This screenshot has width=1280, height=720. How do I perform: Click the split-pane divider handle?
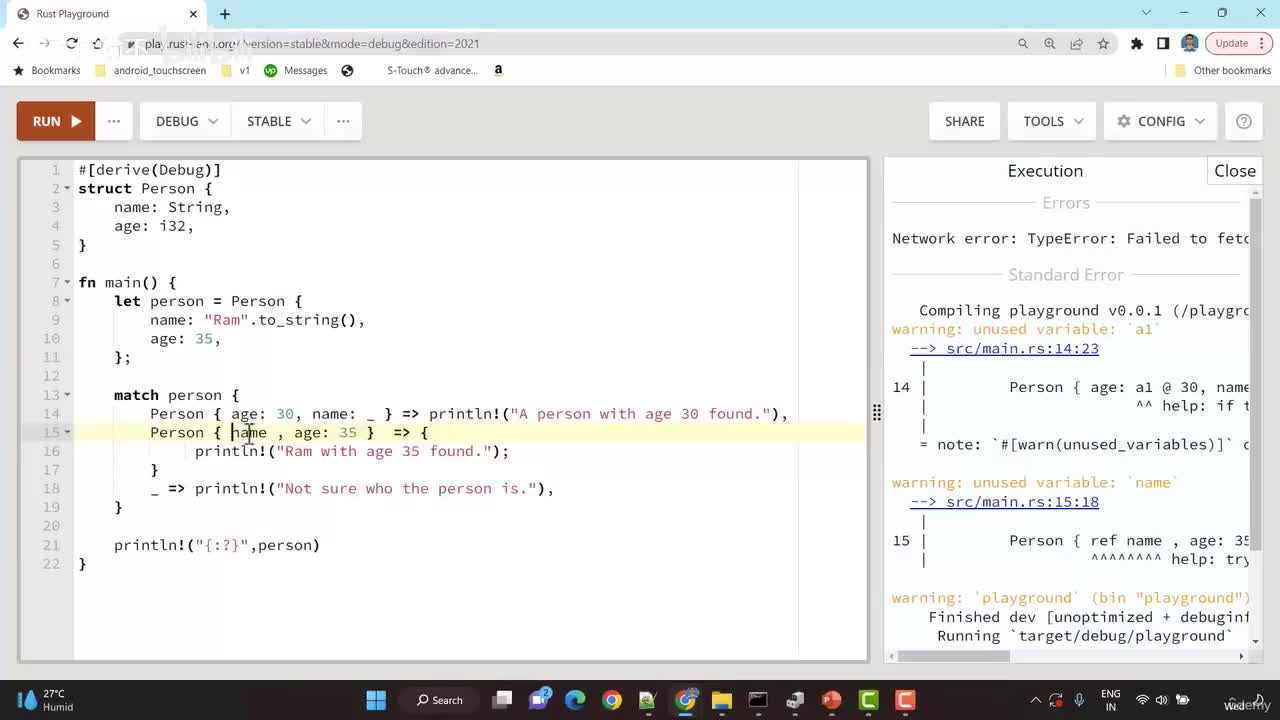click(x=876, y=413)
